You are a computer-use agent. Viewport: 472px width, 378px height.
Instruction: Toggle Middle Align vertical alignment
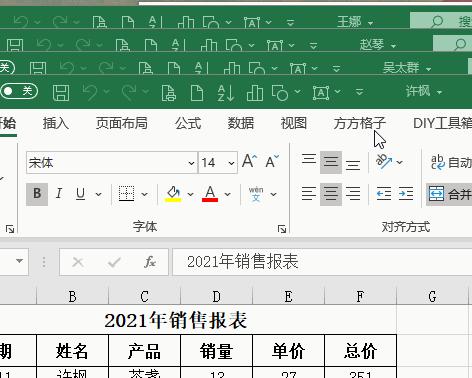[x=331, y=162]
